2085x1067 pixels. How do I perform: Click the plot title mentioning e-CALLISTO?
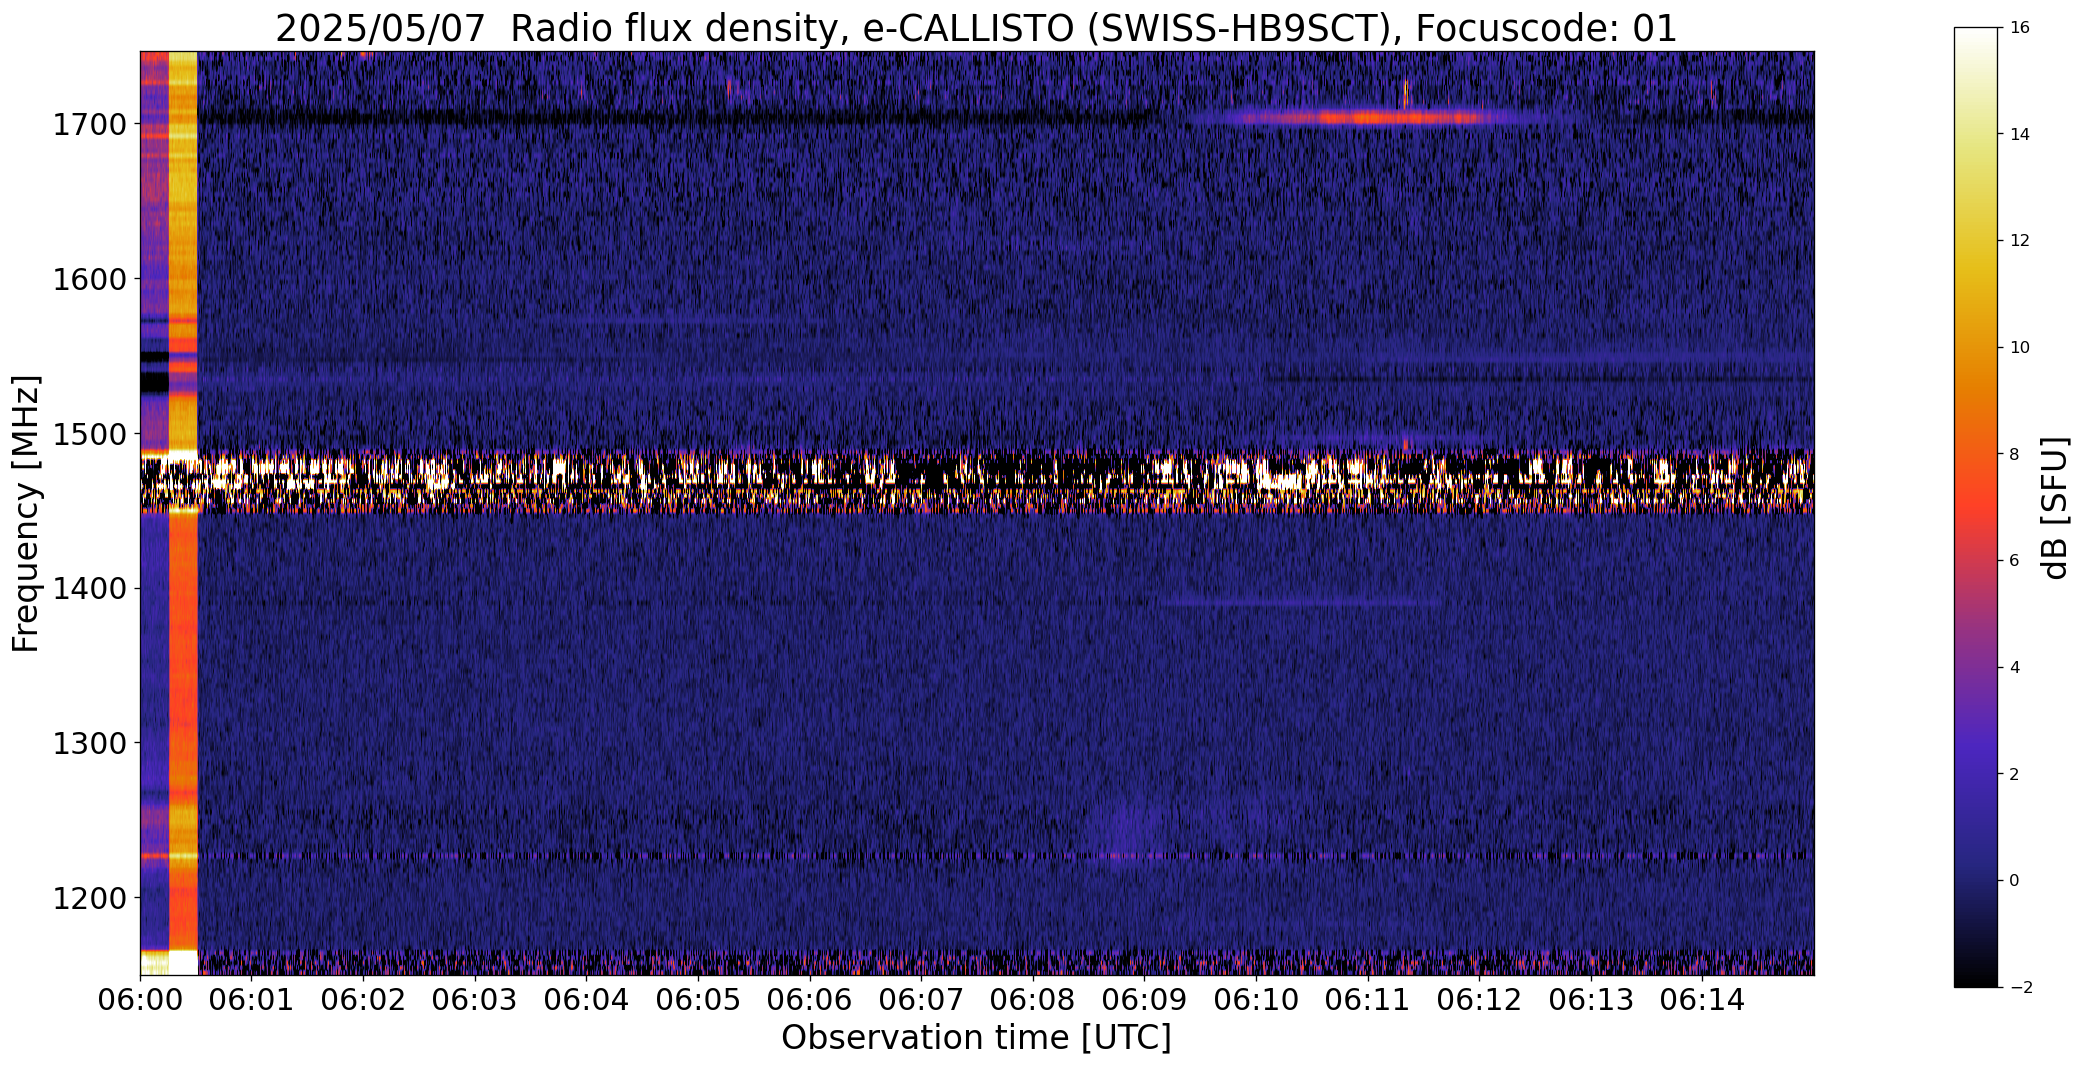coord(976,28)
